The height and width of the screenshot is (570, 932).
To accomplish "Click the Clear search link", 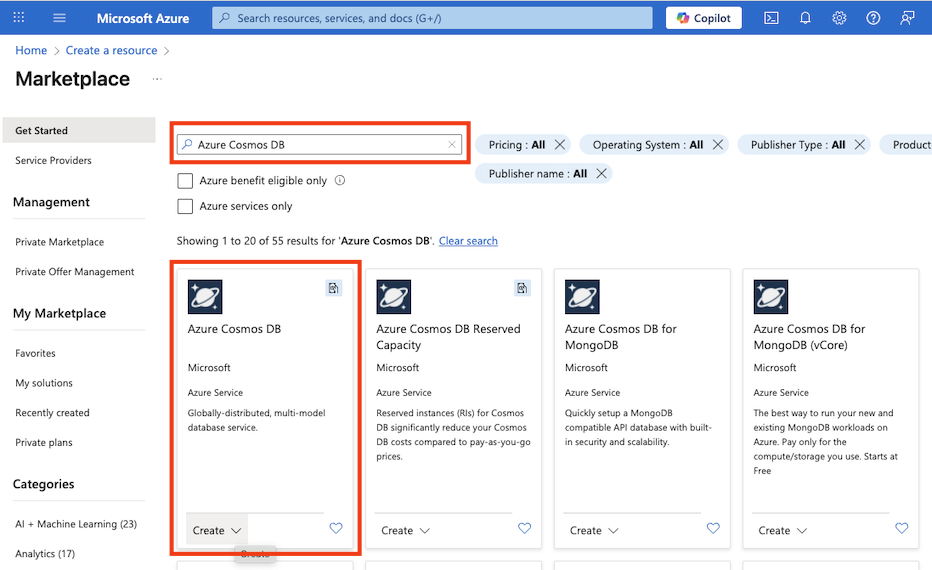I will point(468,241).
